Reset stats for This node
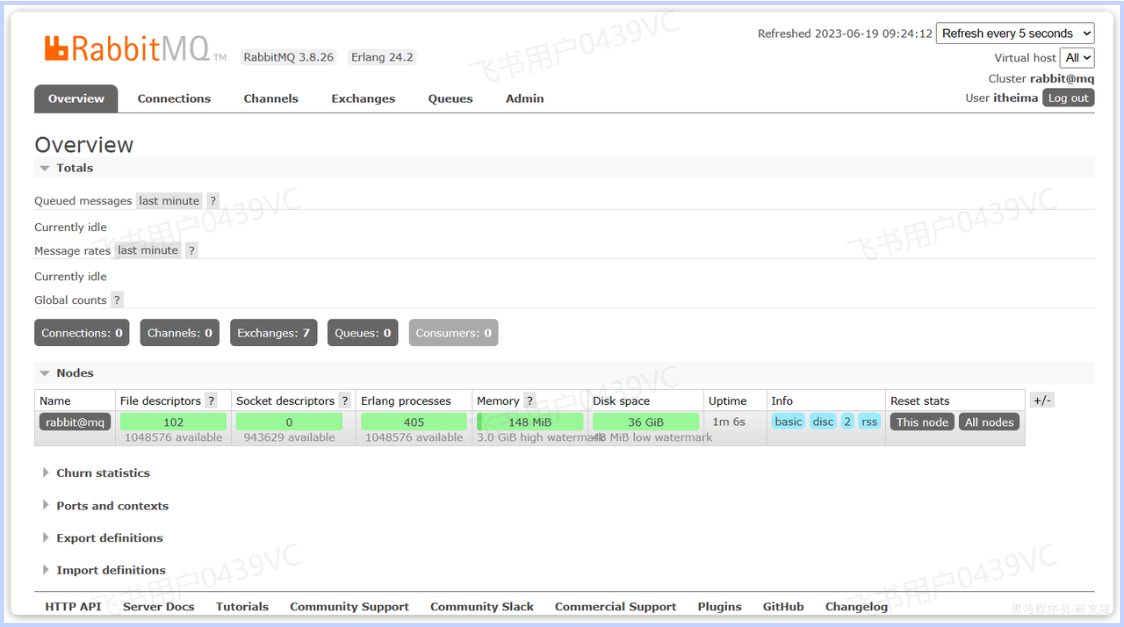1124x627 pixels. 921,421
